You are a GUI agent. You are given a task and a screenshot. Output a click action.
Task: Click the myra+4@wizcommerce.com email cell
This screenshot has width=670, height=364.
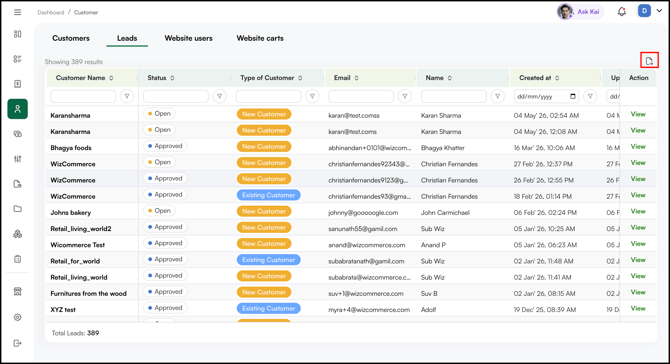point(369,310)
